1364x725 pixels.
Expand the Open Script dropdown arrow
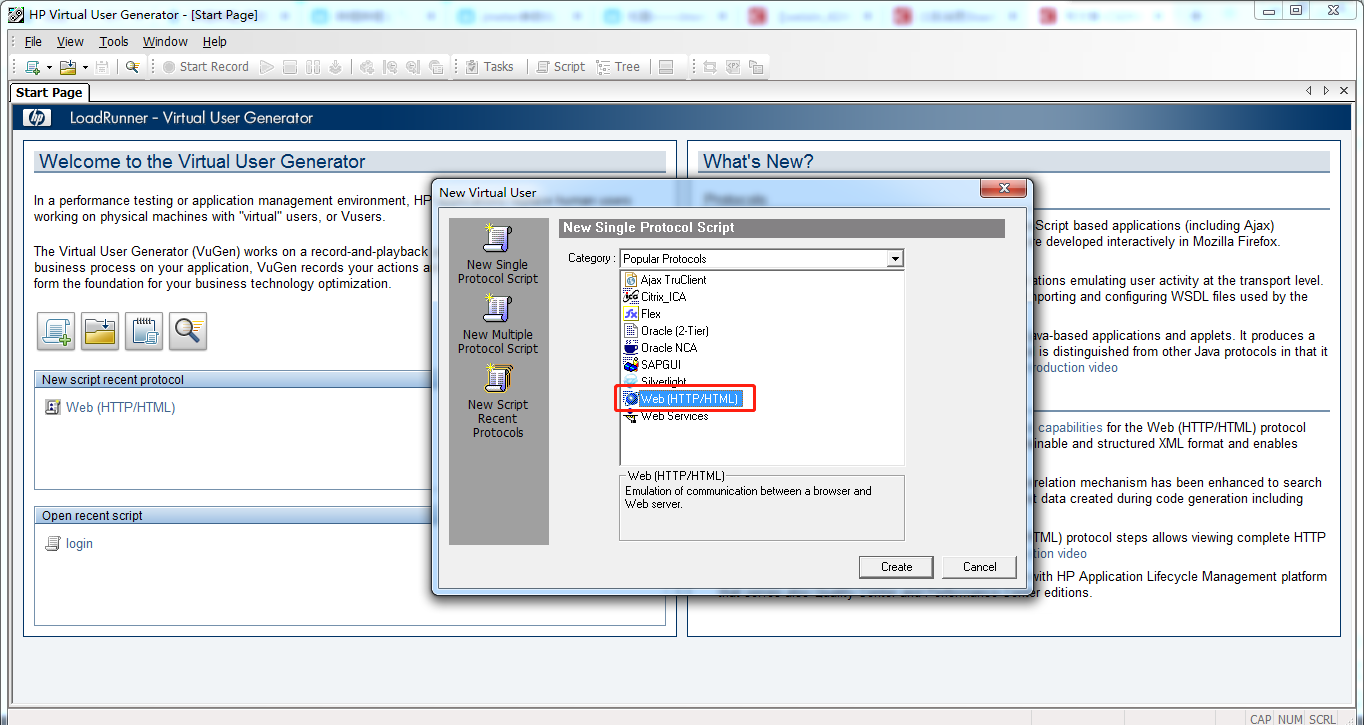point(85,67)
